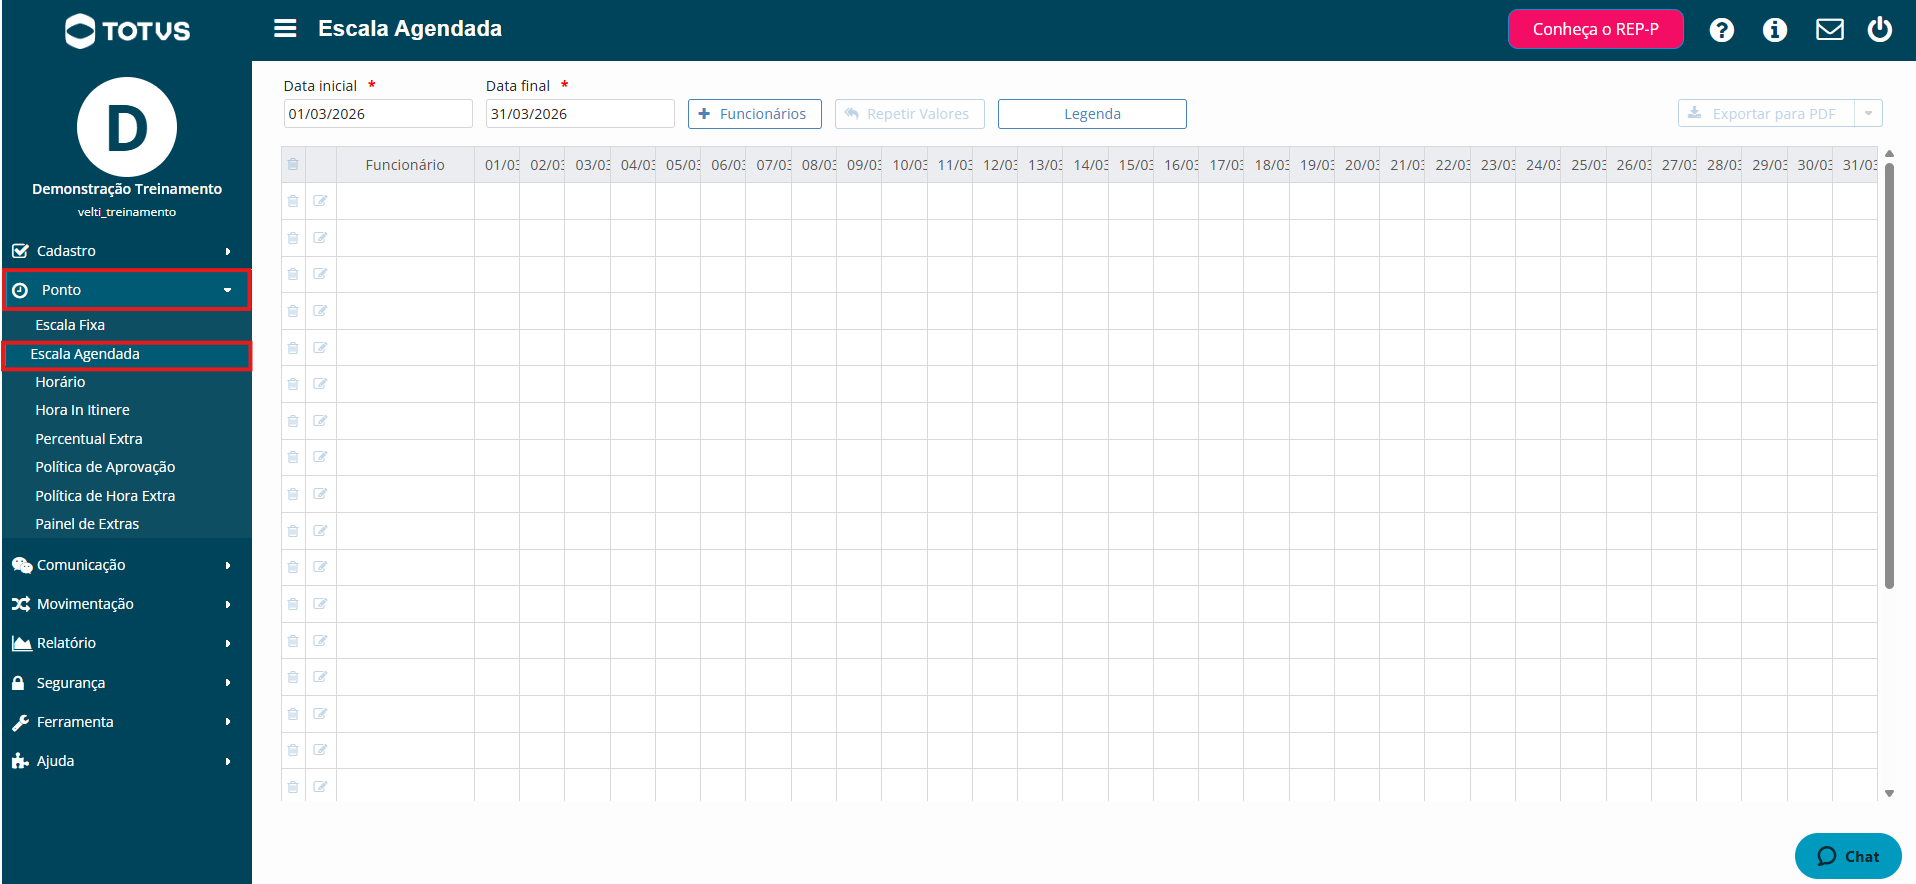
Task: Click the table's vertical scrollbar thumb
Action: 1889,375
